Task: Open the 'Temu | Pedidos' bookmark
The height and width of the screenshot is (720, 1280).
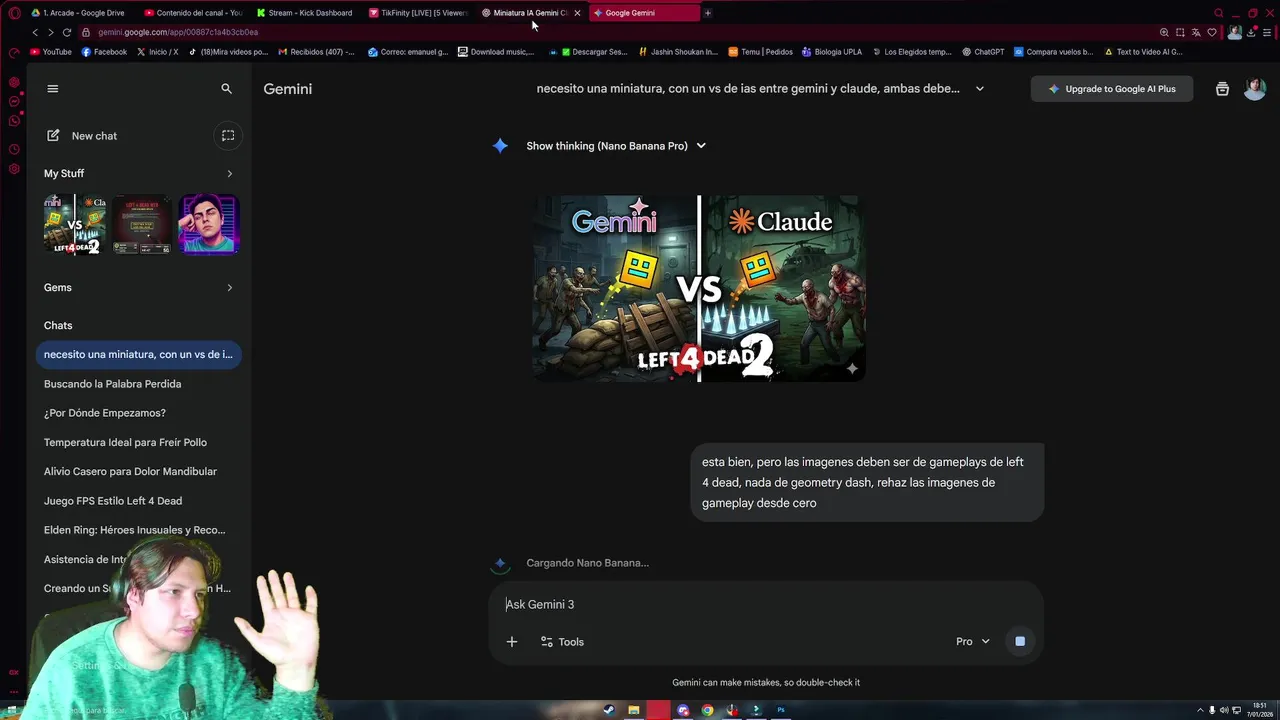Action: tap(761, 52)
